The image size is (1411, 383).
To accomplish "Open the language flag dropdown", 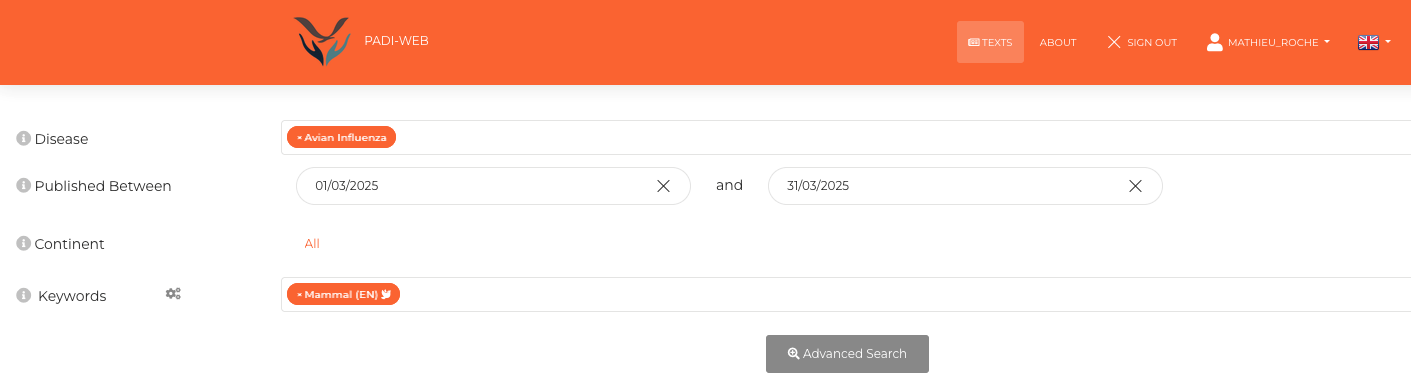I will tap(1374, 42).
